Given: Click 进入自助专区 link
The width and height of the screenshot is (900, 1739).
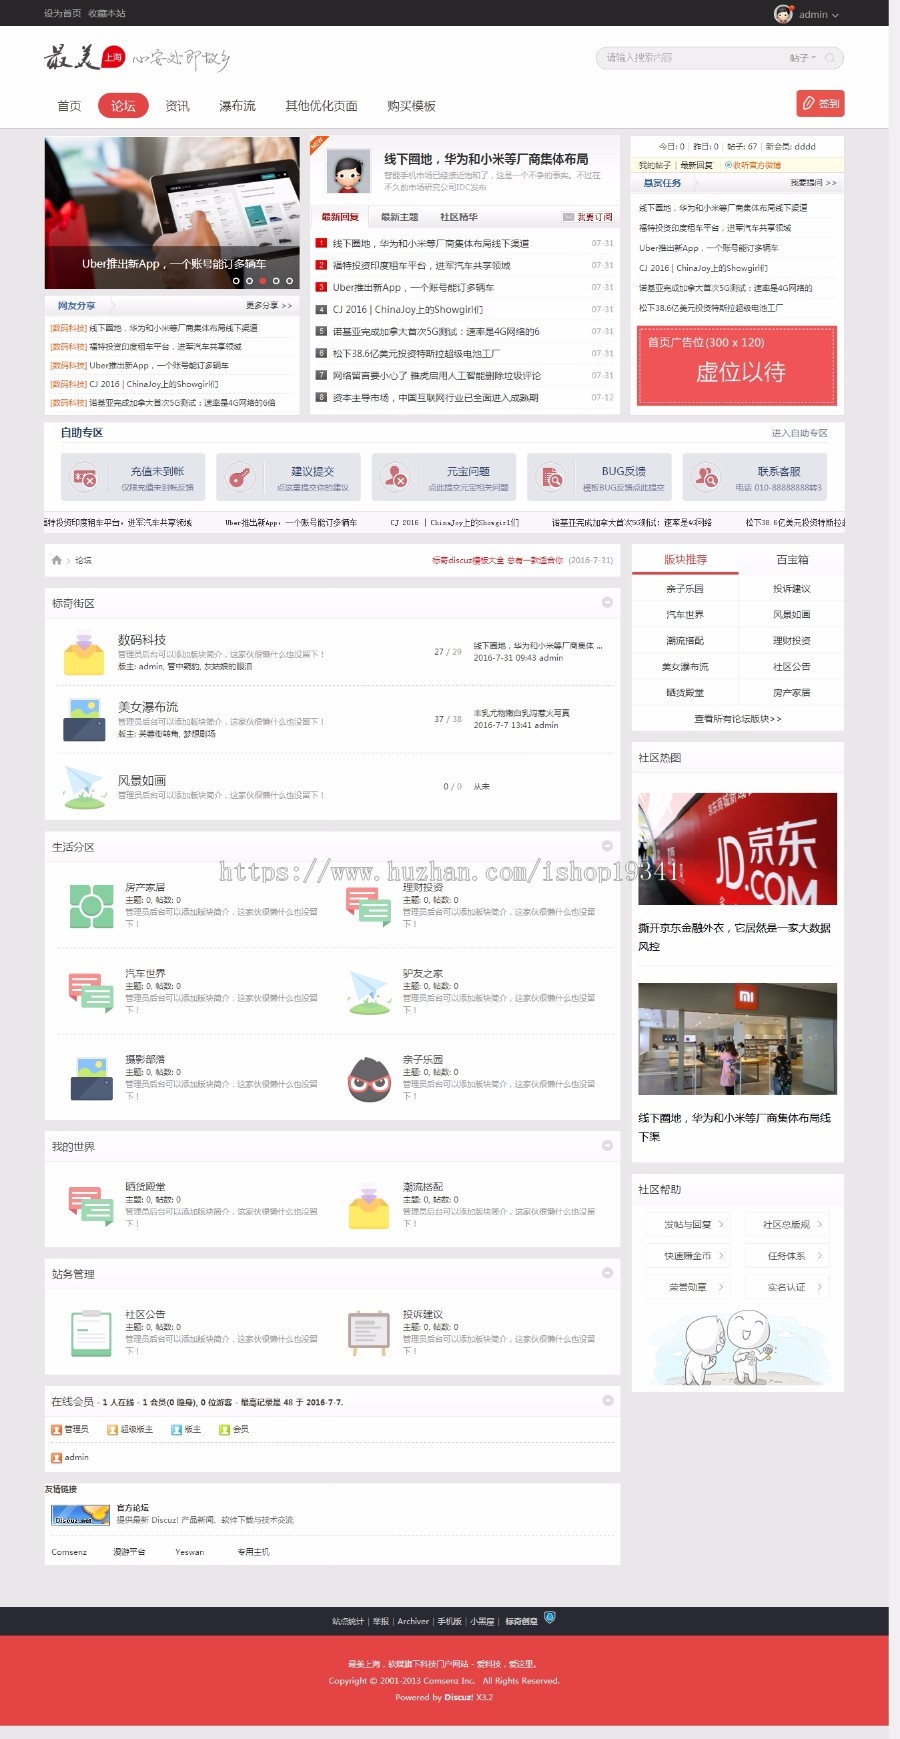Looking at the screenshot, I should [800, 433].
